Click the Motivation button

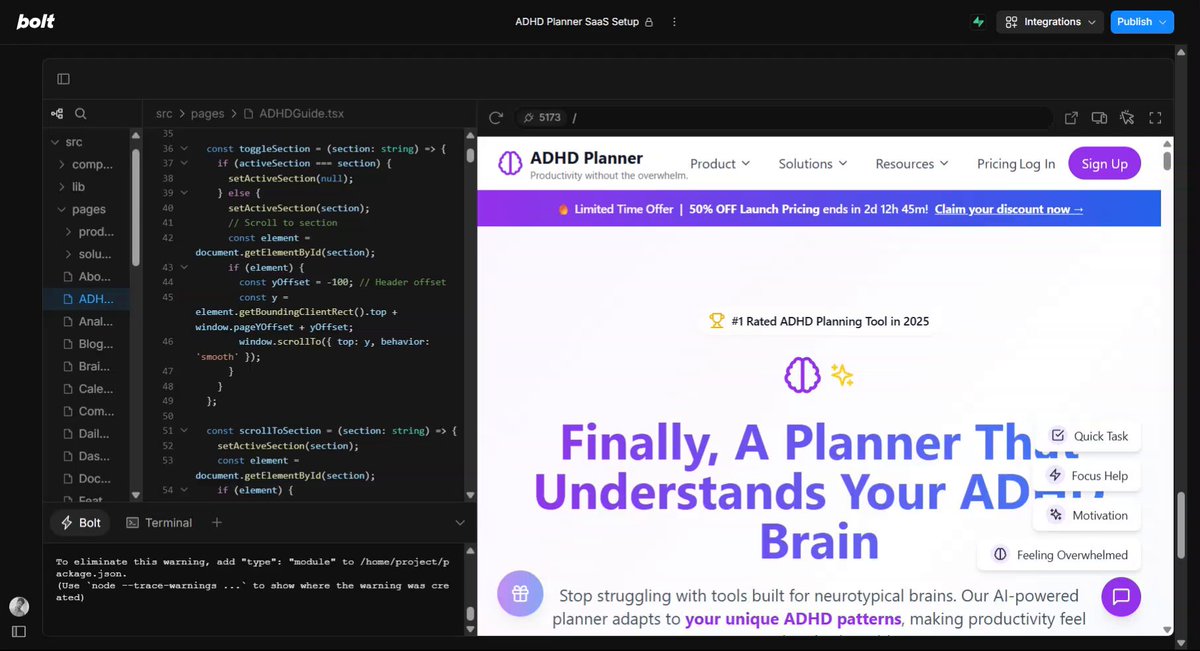(1089, 515)
